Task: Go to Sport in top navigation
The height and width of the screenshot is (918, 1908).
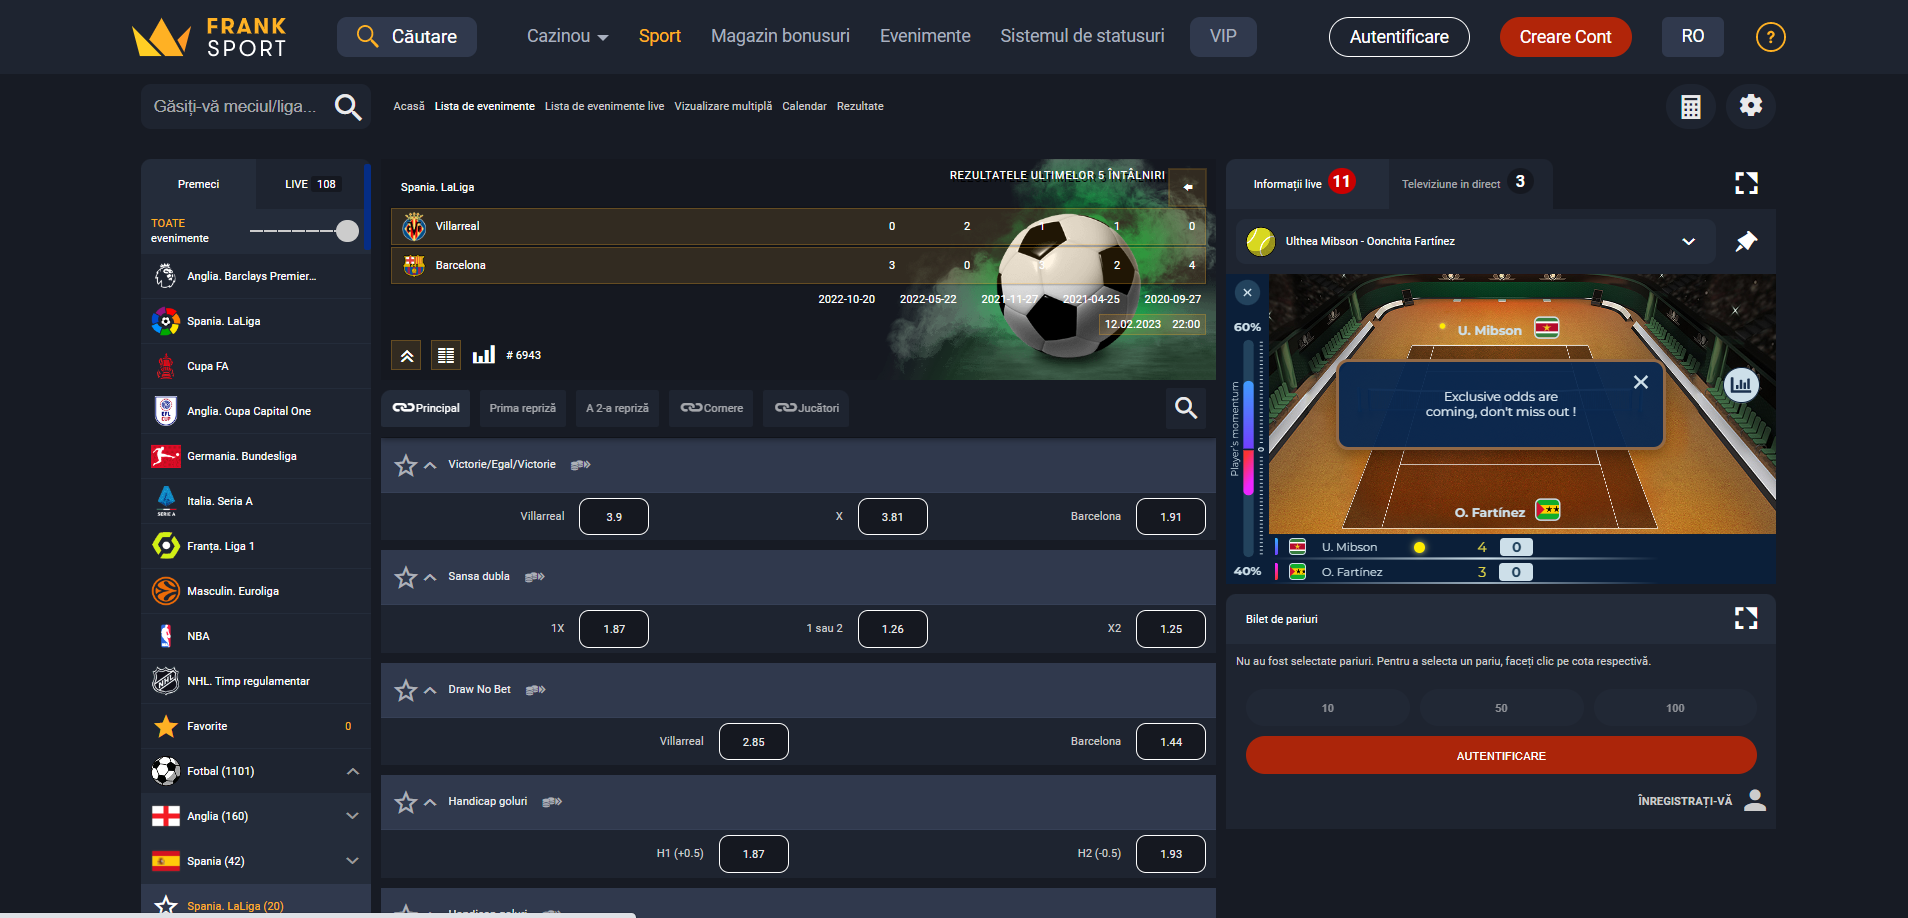Action: [660, 37]
